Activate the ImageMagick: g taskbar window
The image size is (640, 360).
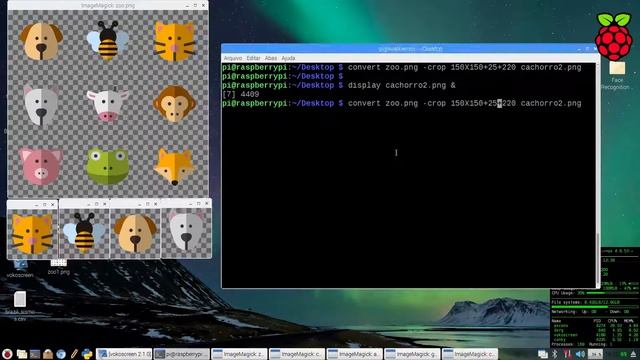412,354
